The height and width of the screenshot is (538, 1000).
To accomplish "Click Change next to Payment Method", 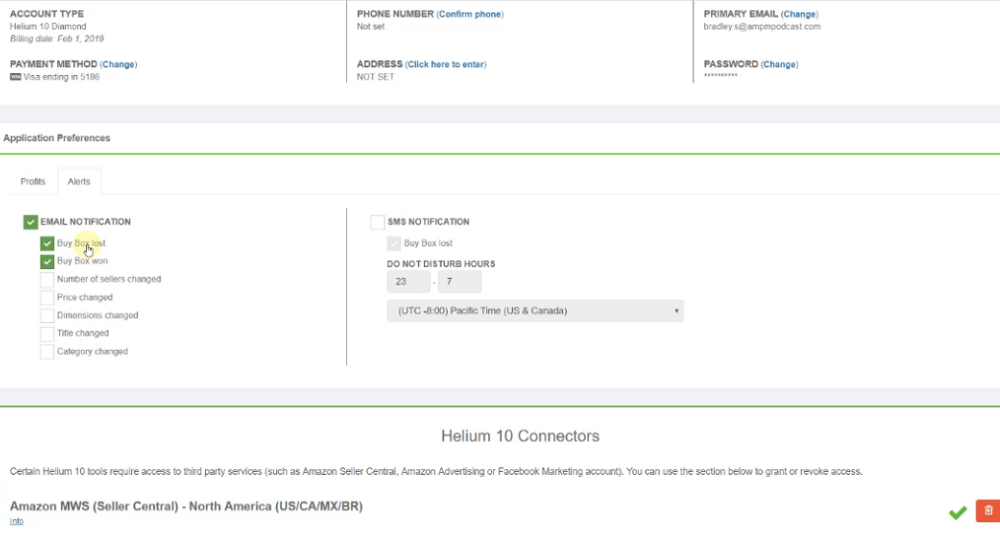I will (118, 64).
